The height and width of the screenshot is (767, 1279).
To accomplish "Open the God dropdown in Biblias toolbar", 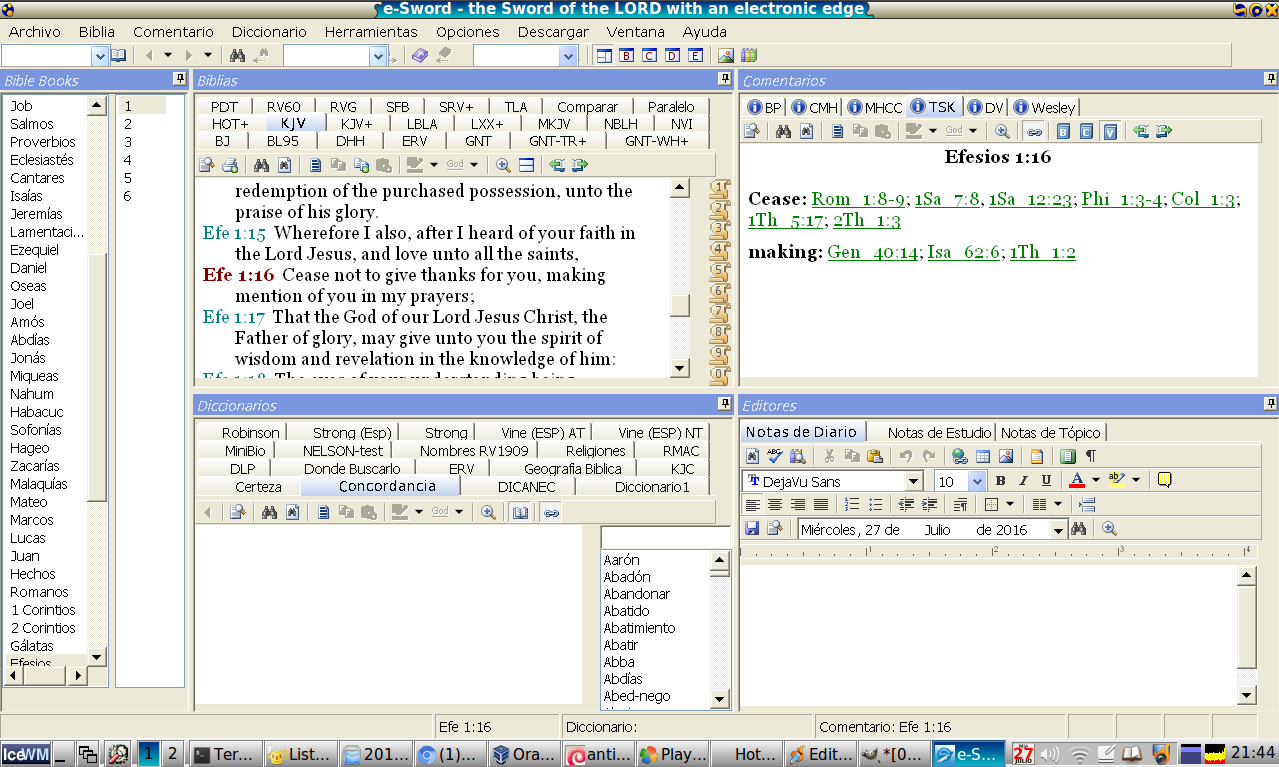I will tap(474, 166).
